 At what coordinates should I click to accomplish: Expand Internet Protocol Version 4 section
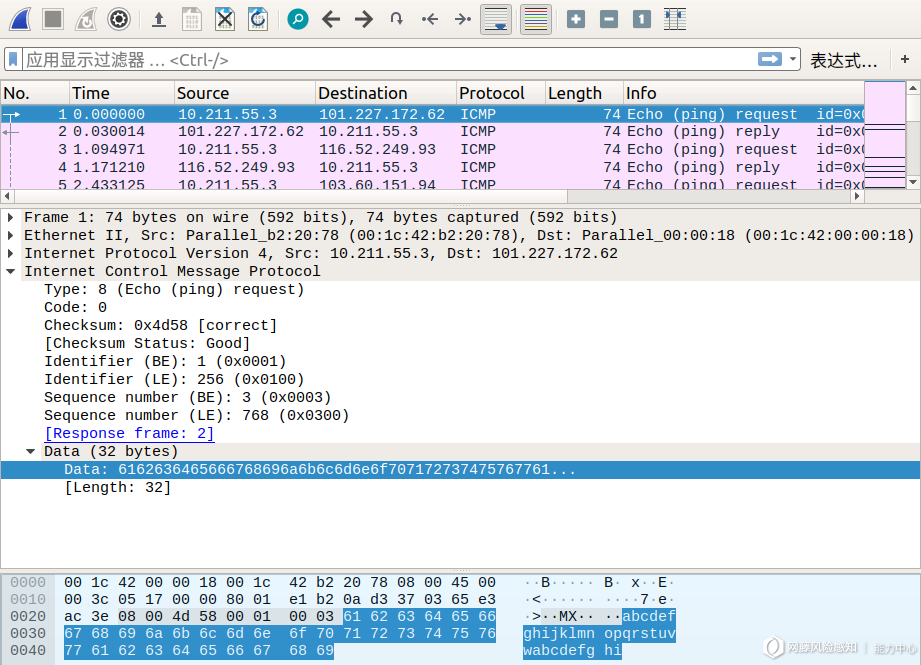pos(11,253)
